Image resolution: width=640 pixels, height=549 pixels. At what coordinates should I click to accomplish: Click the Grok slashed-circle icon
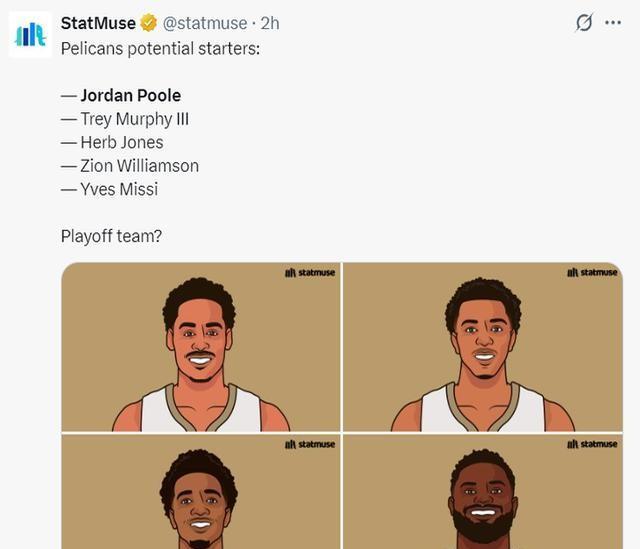pyautogui.click(x=584, y=22)
